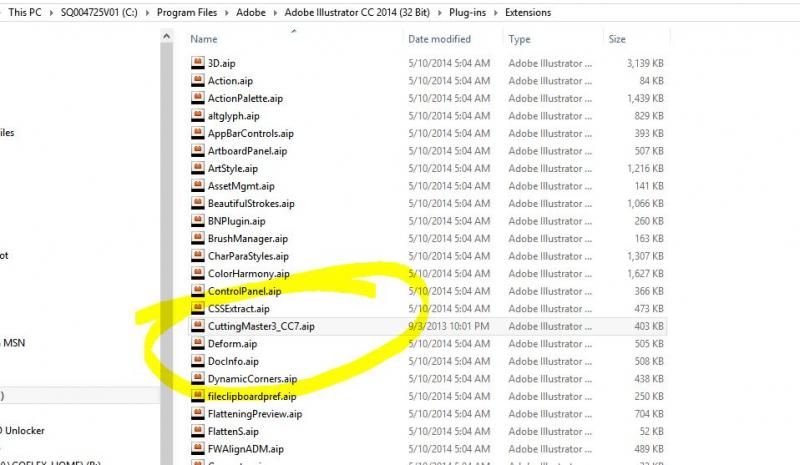Select the ColorHarmony.aip file icon
Image resolution: width=800 pixels, height=465 pixels.
pos(197,273)
